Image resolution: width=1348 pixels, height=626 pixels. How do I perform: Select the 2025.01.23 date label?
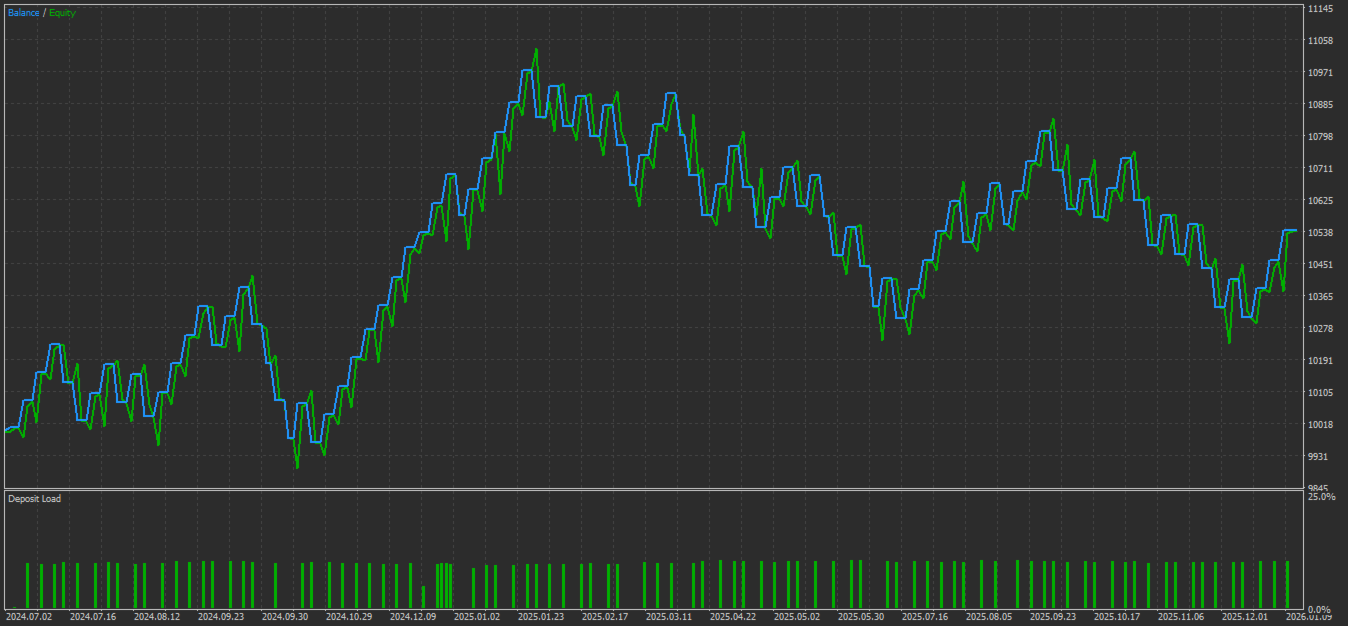(x=541, y=617)
